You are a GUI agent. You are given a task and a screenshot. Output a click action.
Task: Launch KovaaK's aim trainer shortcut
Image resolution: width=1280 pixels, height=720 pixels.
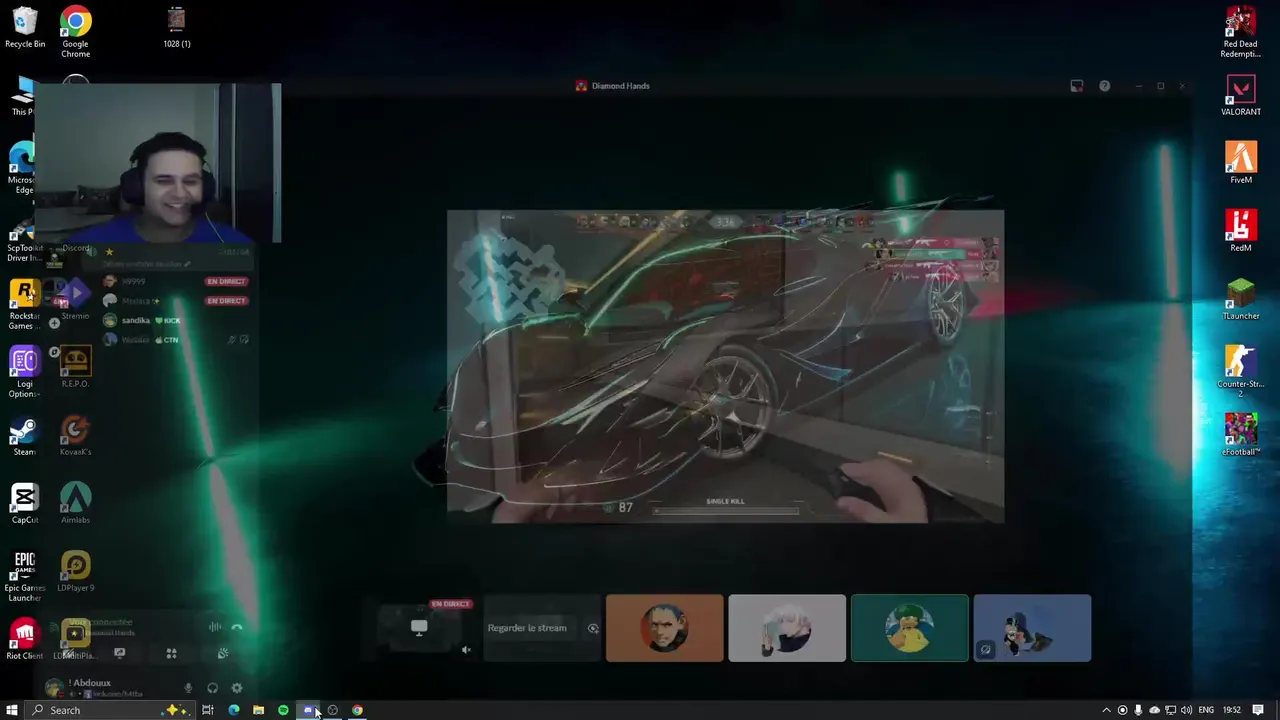[x=75, y=437]
